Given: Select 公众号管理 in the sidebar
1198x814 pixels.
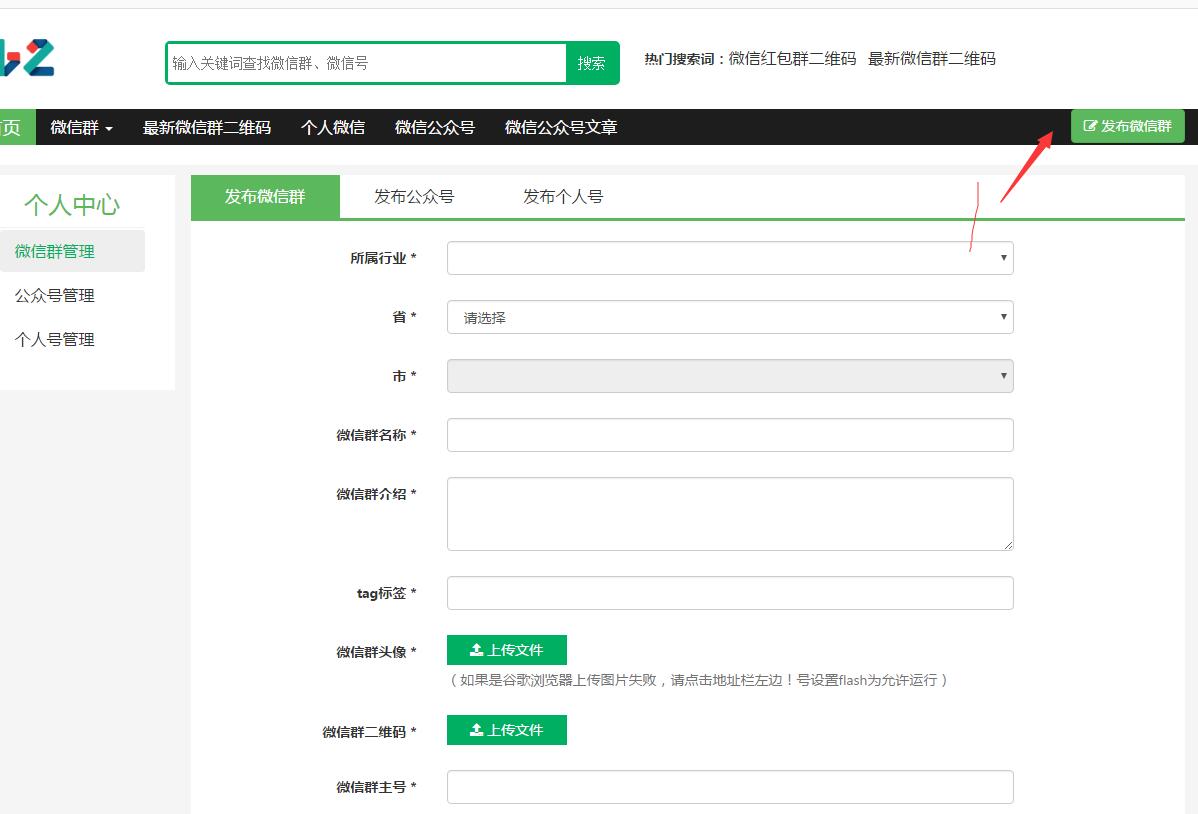Looking at the screenshot, I should click(55, 296).
